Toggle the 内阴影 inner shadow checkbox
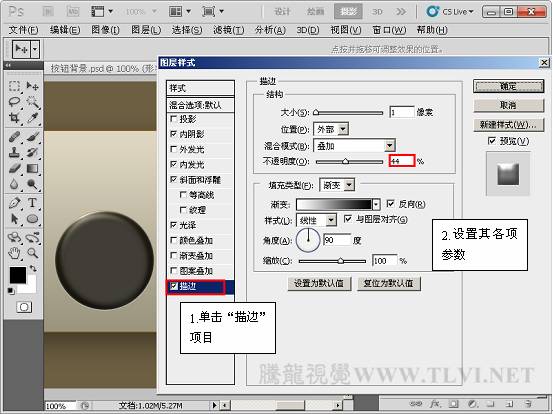This screenshot has height=414, width=553. (x=174, y=134)
